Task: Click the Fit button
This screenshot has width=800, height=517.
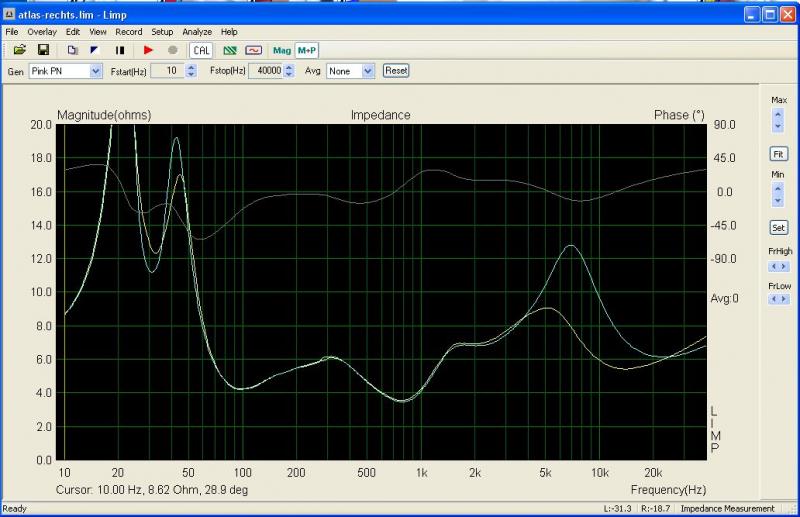Action: click(x=778, y=154)
